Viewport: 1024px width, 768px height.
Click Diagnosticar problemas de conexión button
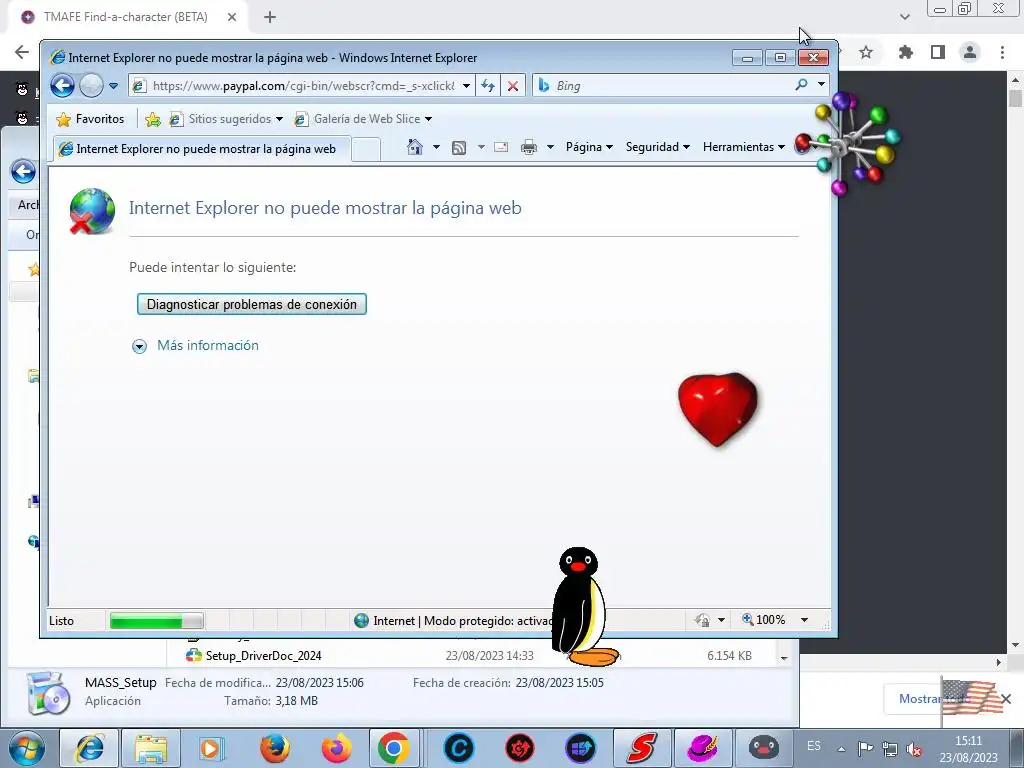(251, 304)
